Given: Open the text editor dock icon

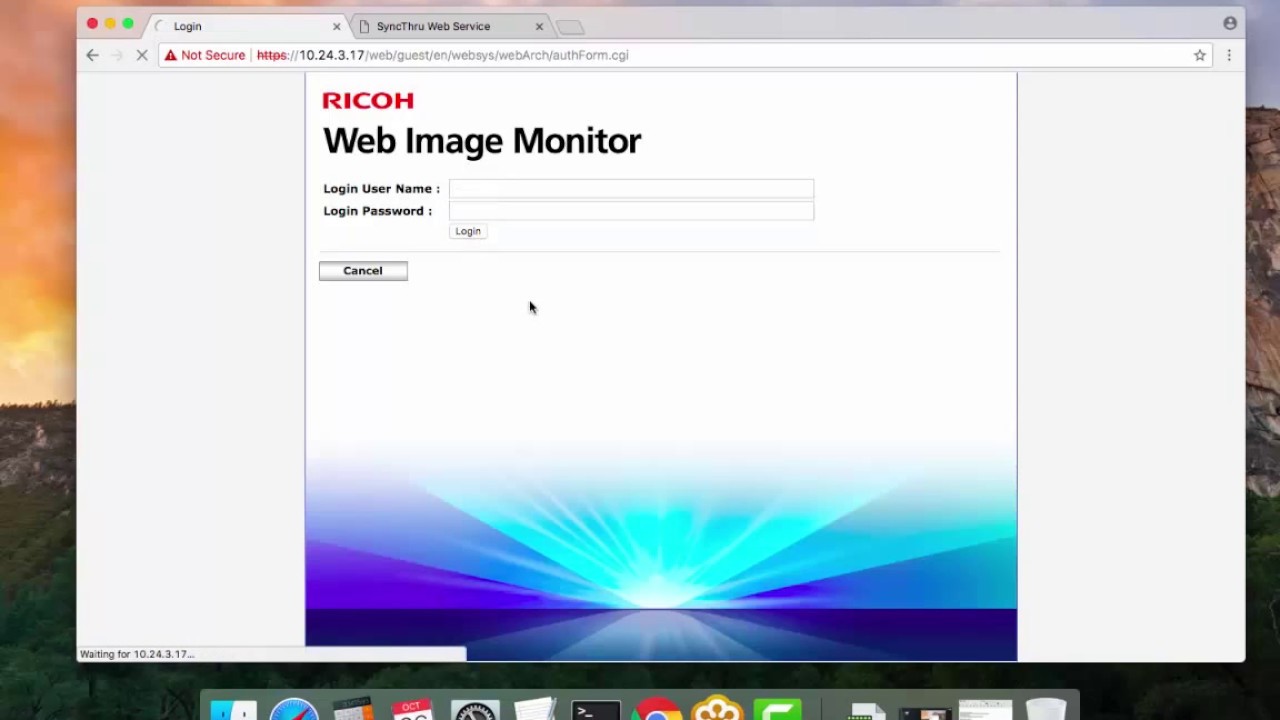Looking at the screenshot, I should pyautogui.click(x=535, y=710).
